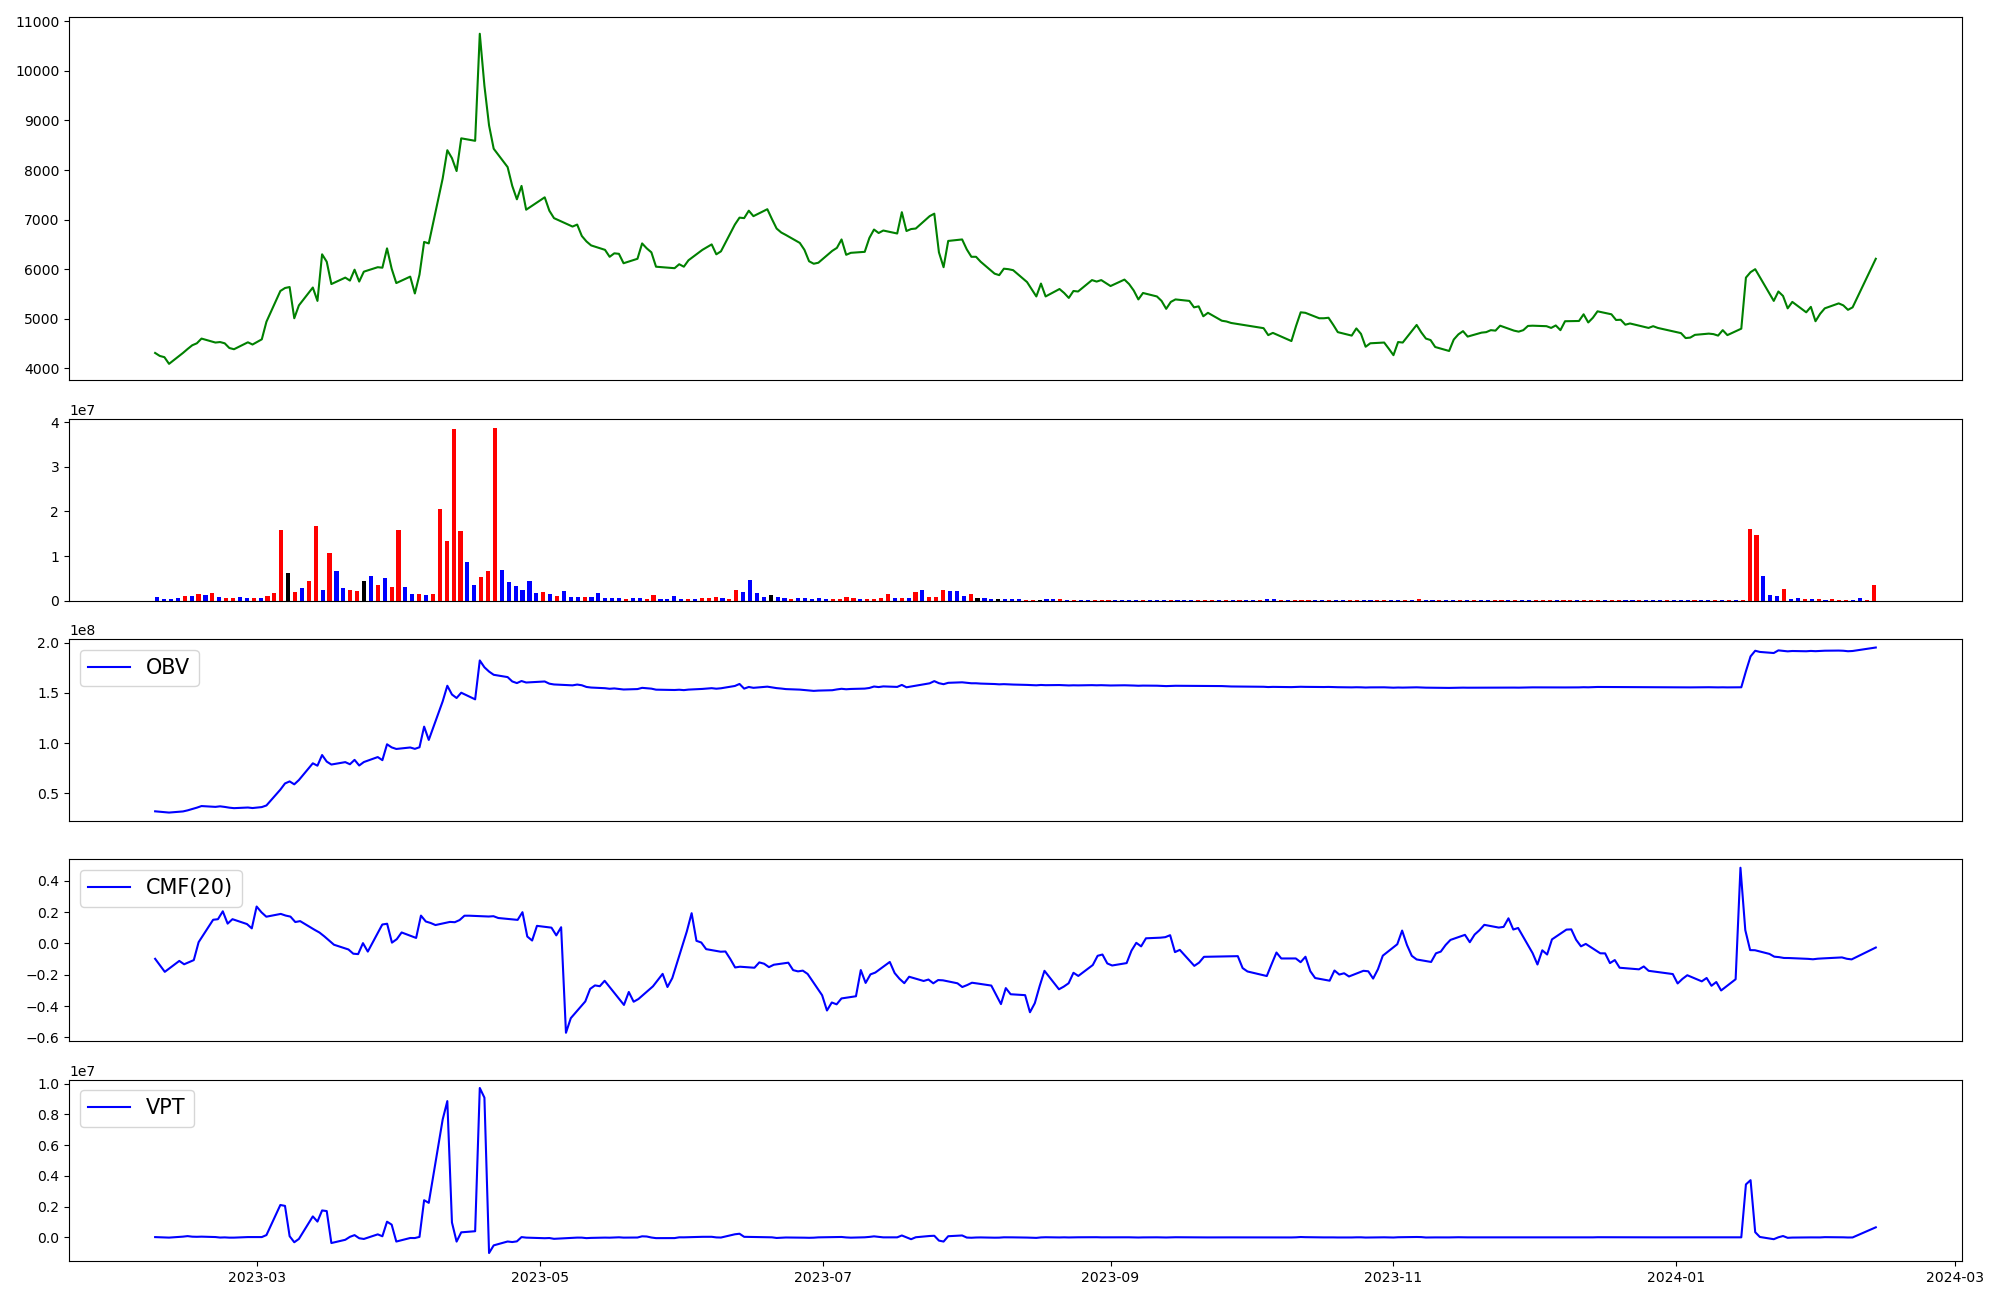Click the sharp CMF spike in January 2024

tap(1740, 869)
